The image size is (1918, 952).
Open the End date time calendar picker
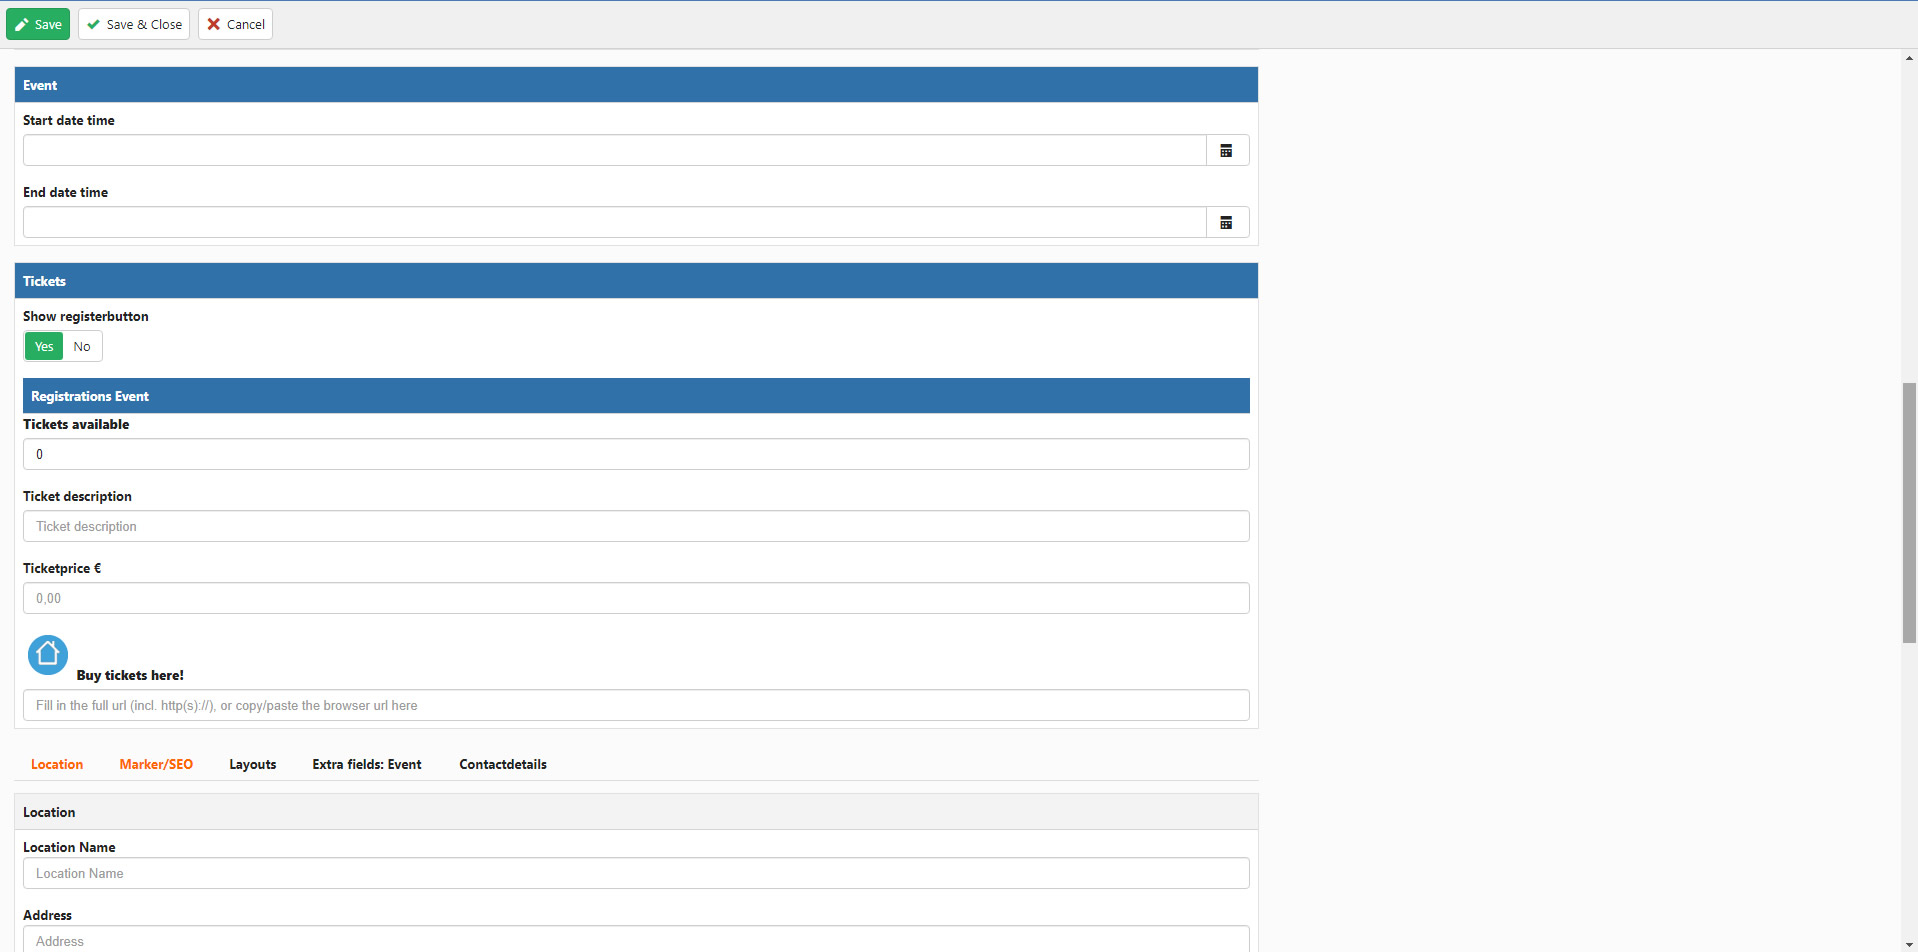pyautogui.click(x=1226, y=223)
